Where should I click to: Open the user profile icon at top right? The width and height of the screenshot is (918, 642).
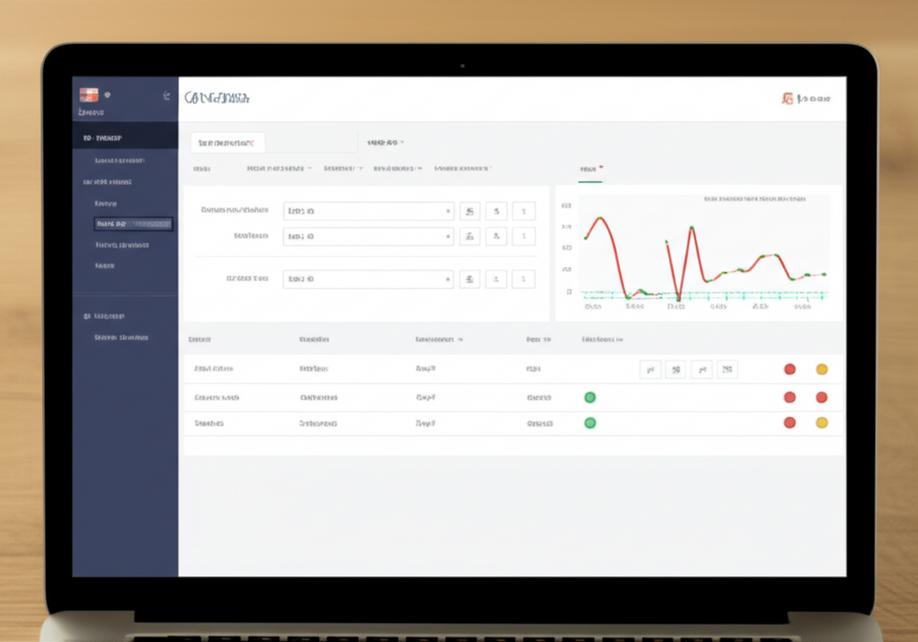click(788, 99)
